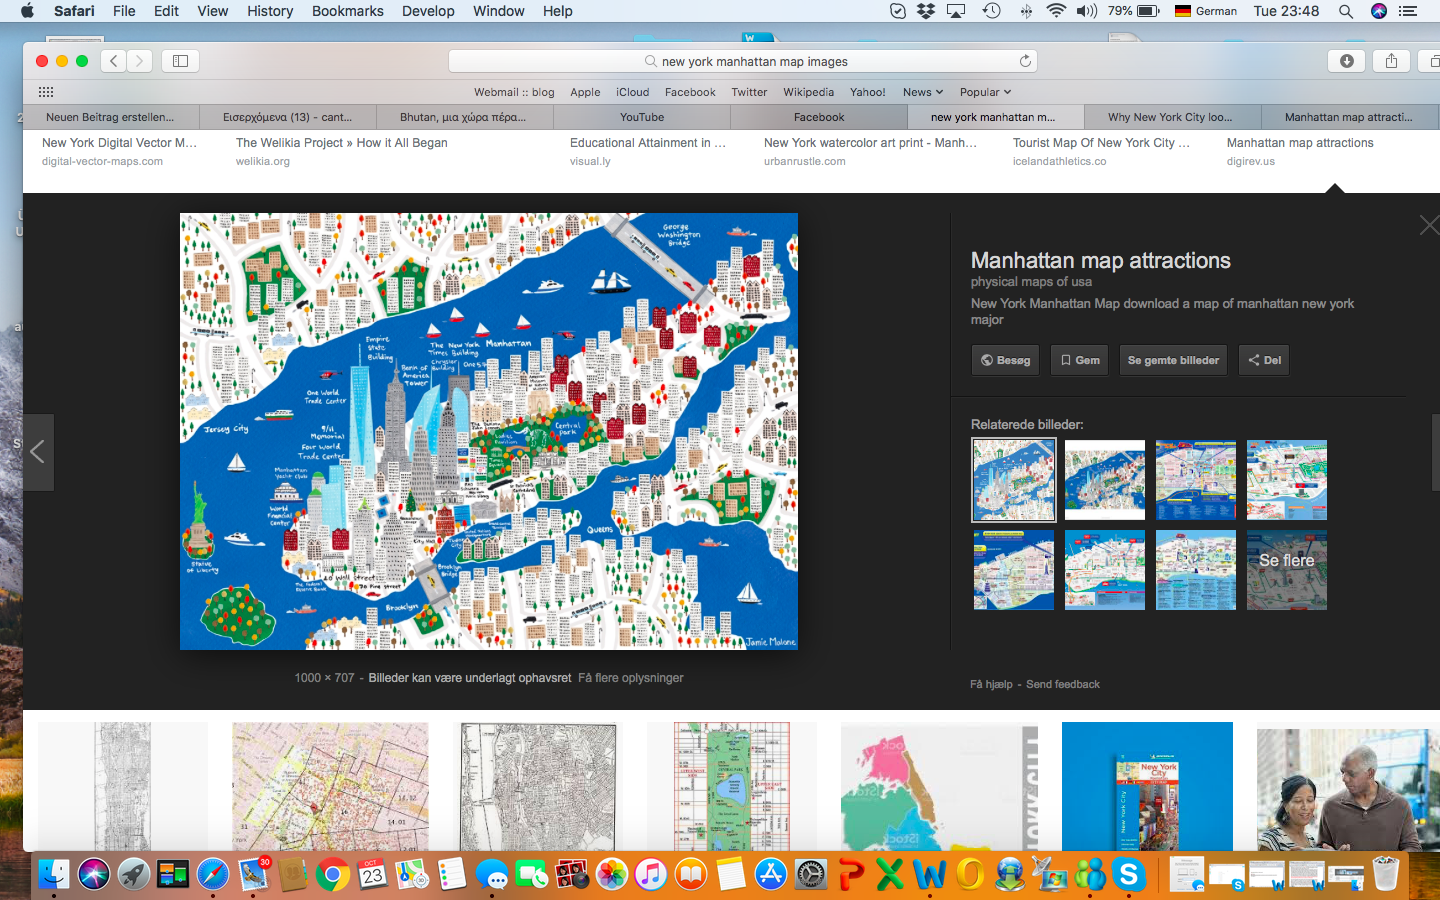Go back with Safari's back arrow
This screenshot has width=1440, height=900.
(114, 61)
